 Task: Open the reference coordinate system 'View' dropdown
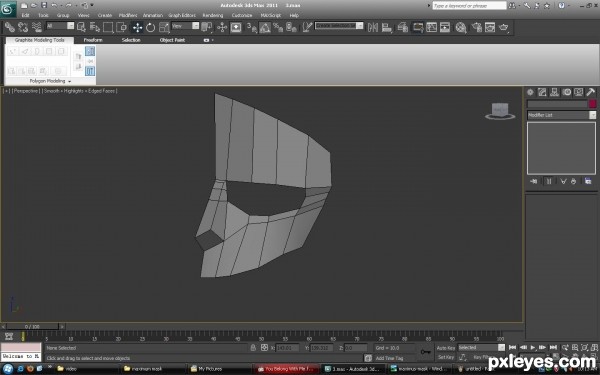pos(185,26)
